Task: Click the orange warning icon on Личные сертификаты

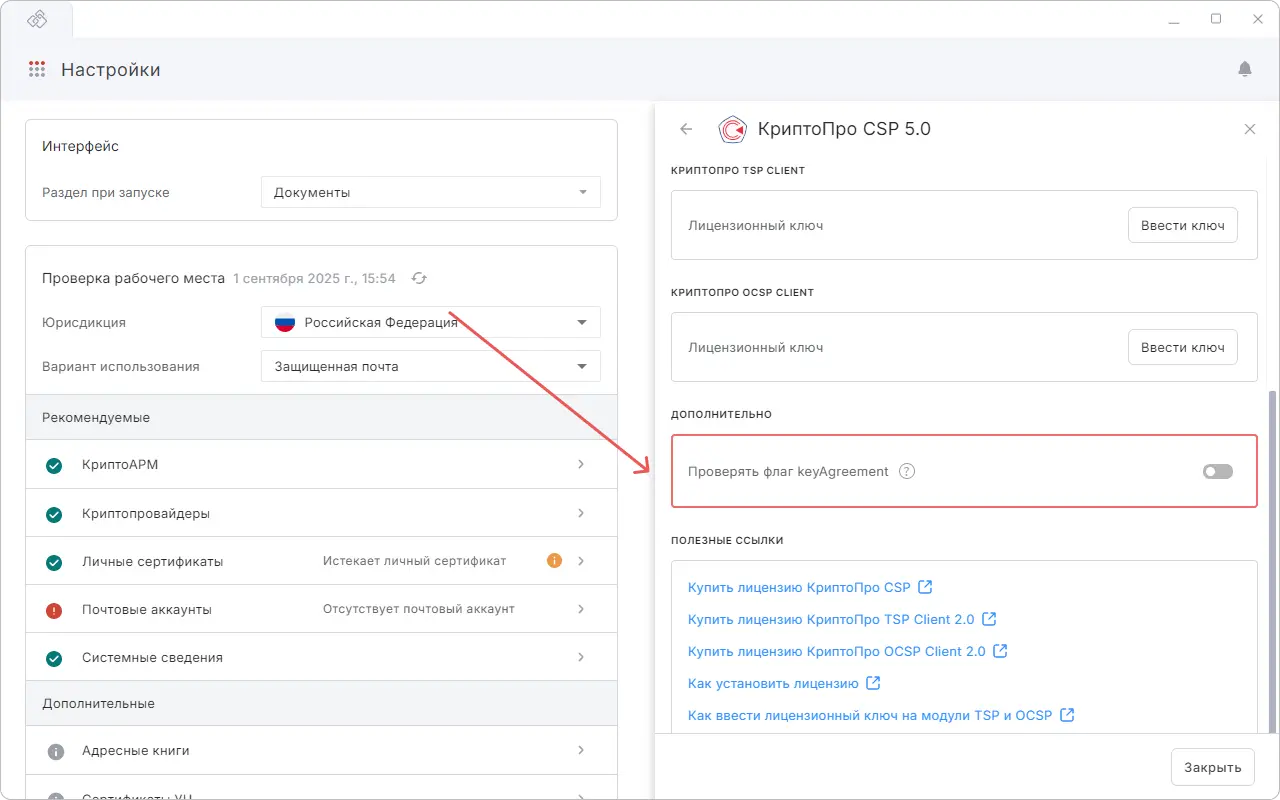Action: point(554,560)
